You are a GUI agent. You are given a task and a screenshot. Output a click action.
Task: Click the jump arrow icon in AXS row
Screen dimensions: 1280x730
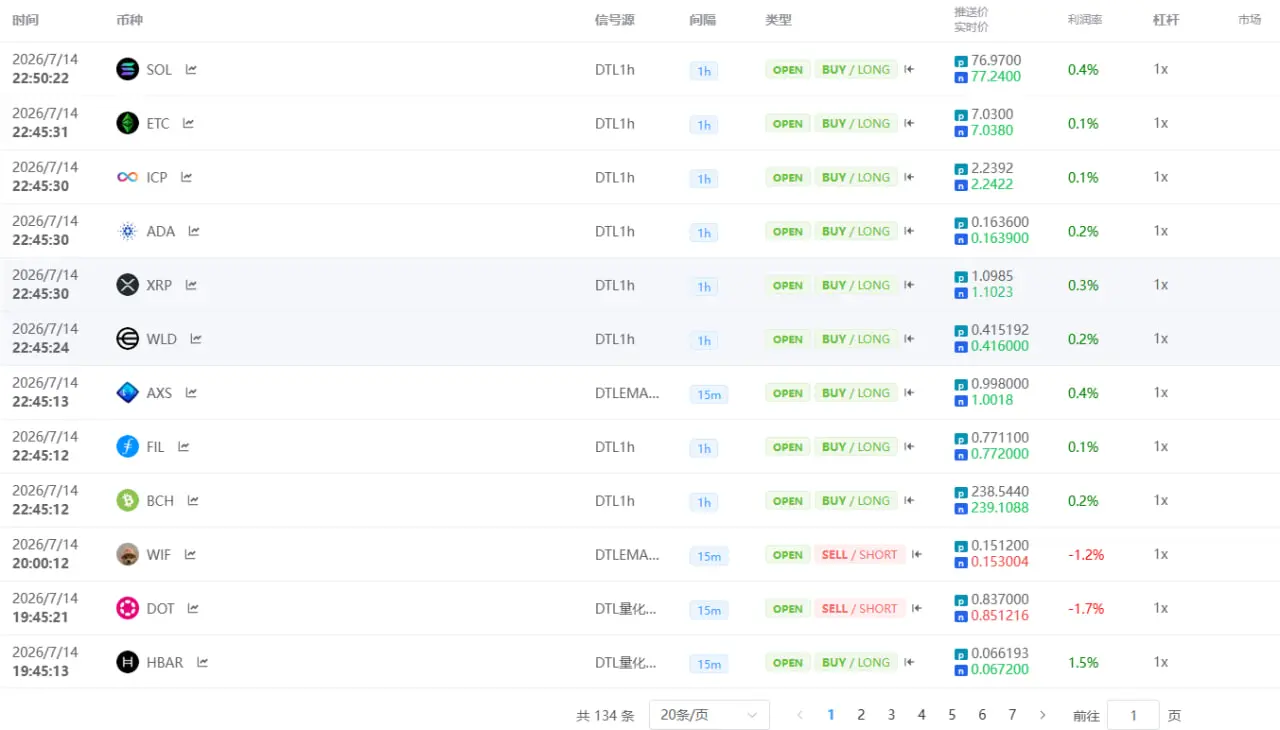coord(909,393)
